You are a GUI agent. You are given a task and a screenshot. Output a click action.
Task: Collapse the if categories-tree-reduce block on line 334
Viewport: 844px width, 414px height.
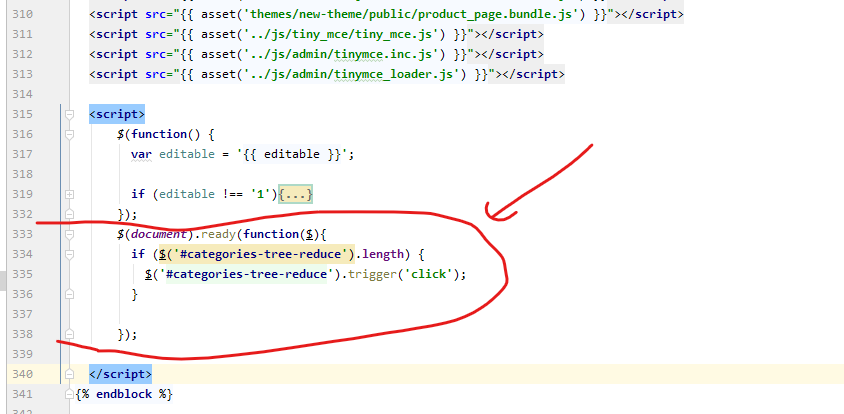tap(69, 254)
